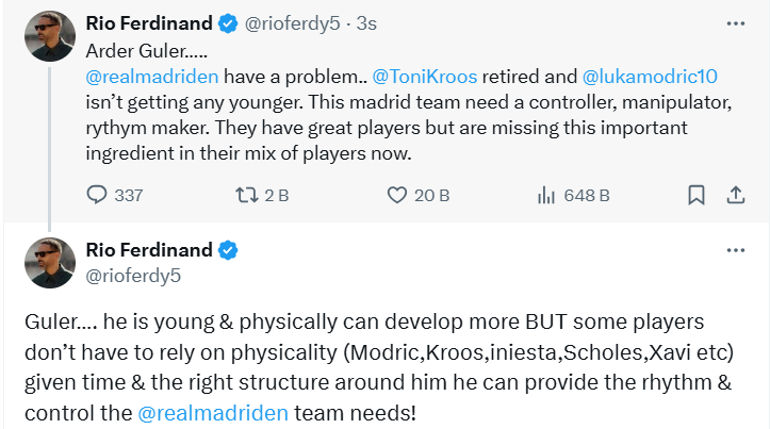Open more options on the second tweet
This screenshot has width=770, height=429.
735,249
